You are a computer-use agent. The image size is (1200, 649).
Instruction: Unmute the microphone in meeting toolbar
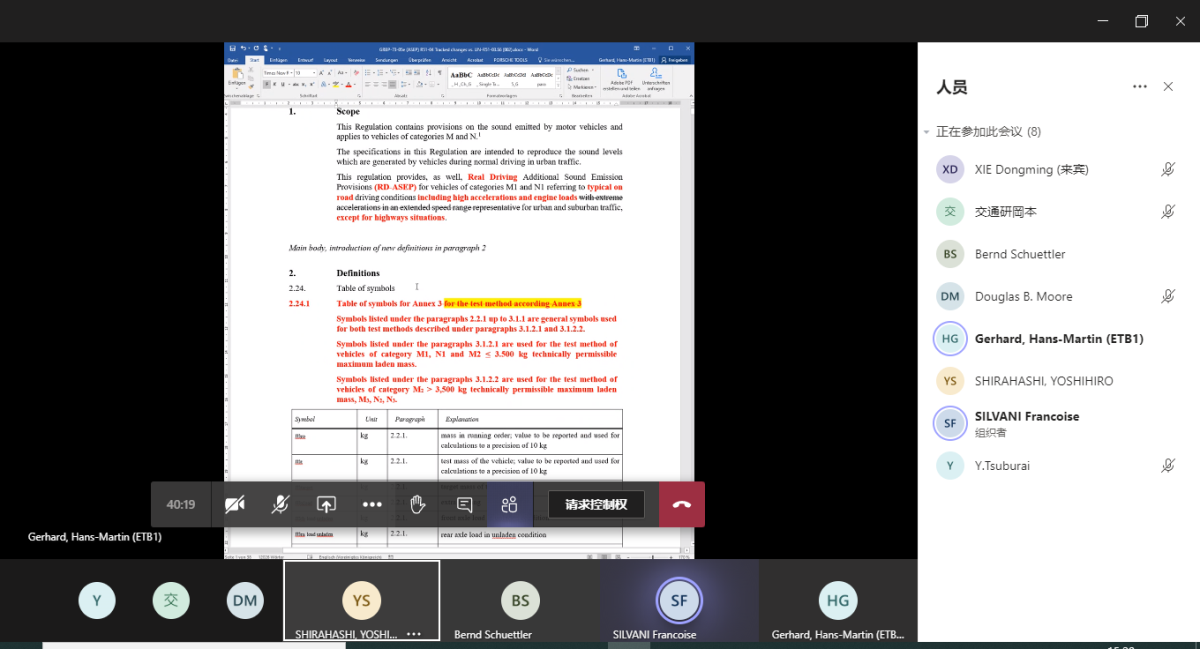click(280, 504)
